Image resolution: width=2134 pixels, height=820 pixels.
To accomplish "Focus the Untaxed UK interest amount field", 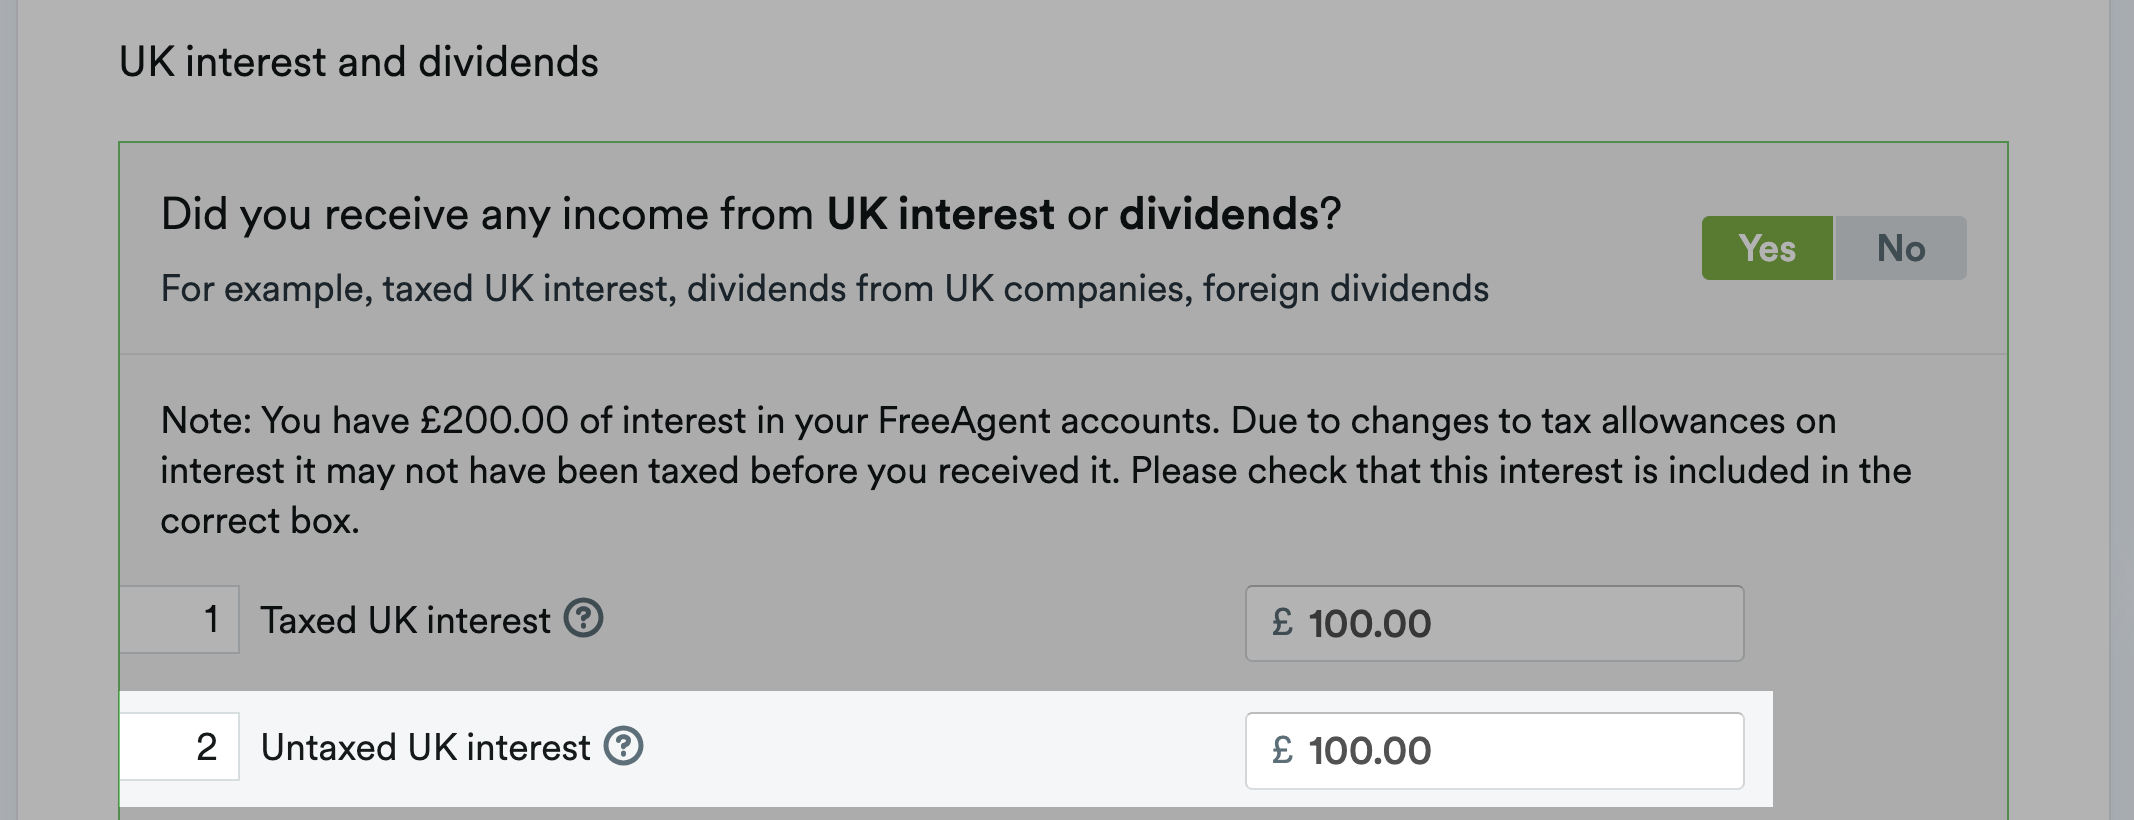I will 1494,750.
